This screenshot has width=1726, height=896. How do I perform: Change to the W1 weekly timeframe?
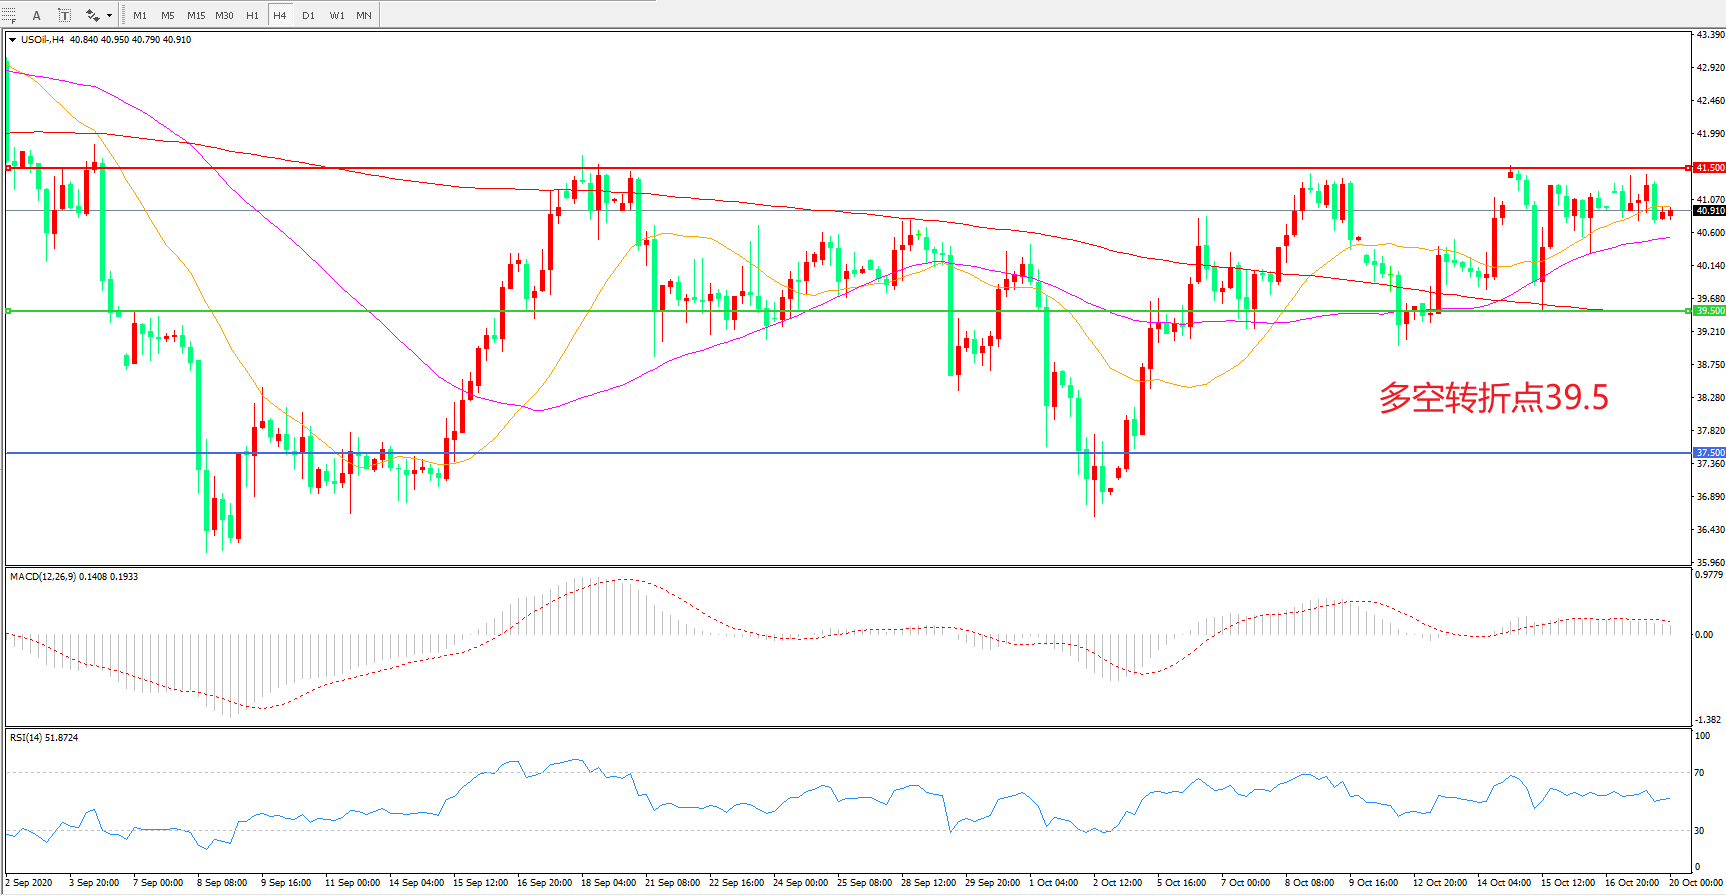(x=337, y=15)
